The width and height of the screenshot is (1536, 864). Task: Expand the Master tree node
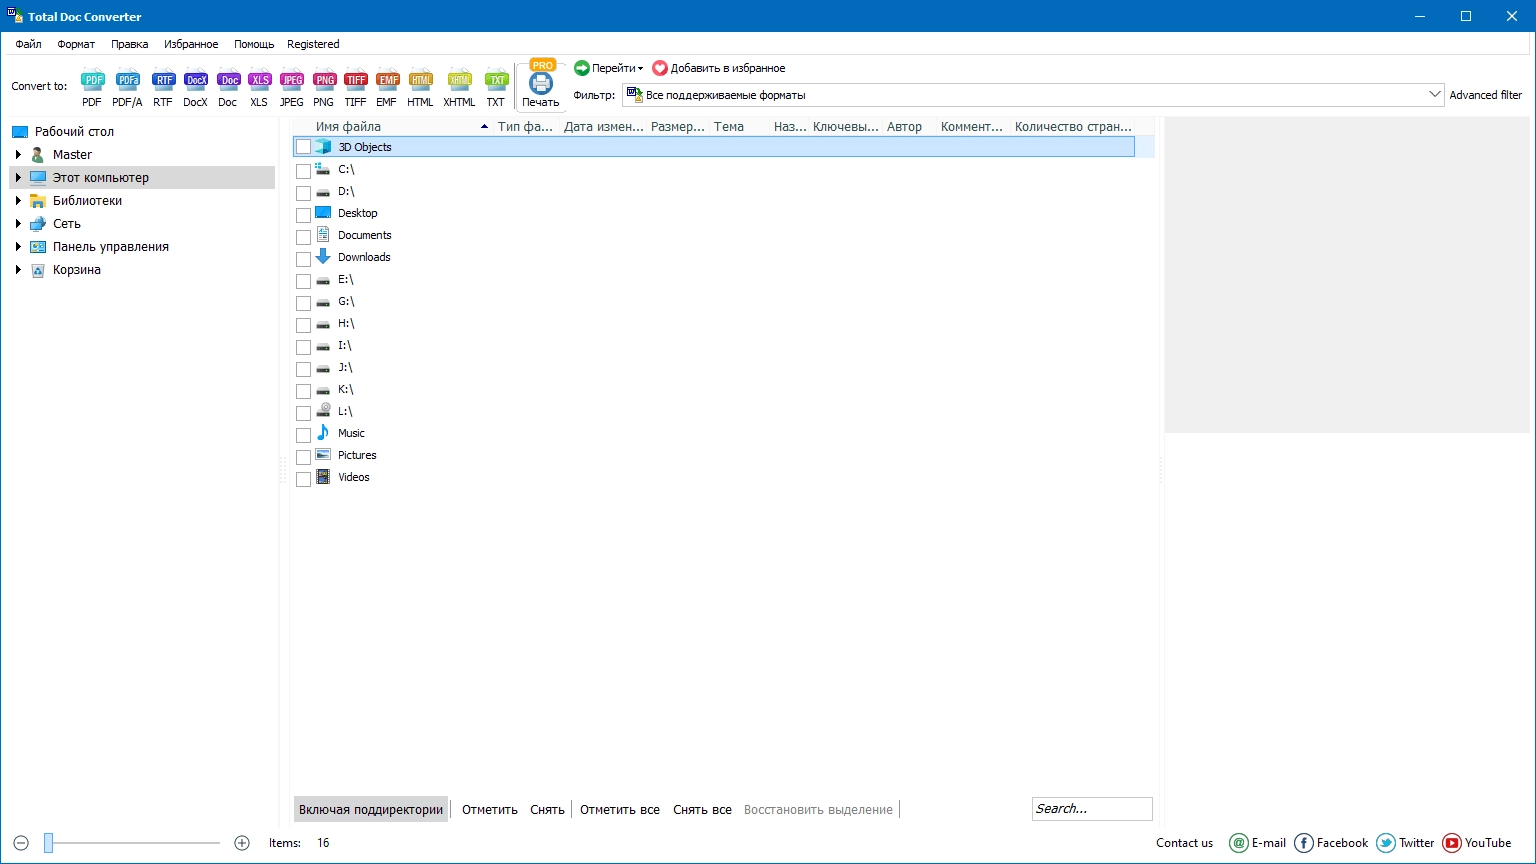click(x=18, y=155)
